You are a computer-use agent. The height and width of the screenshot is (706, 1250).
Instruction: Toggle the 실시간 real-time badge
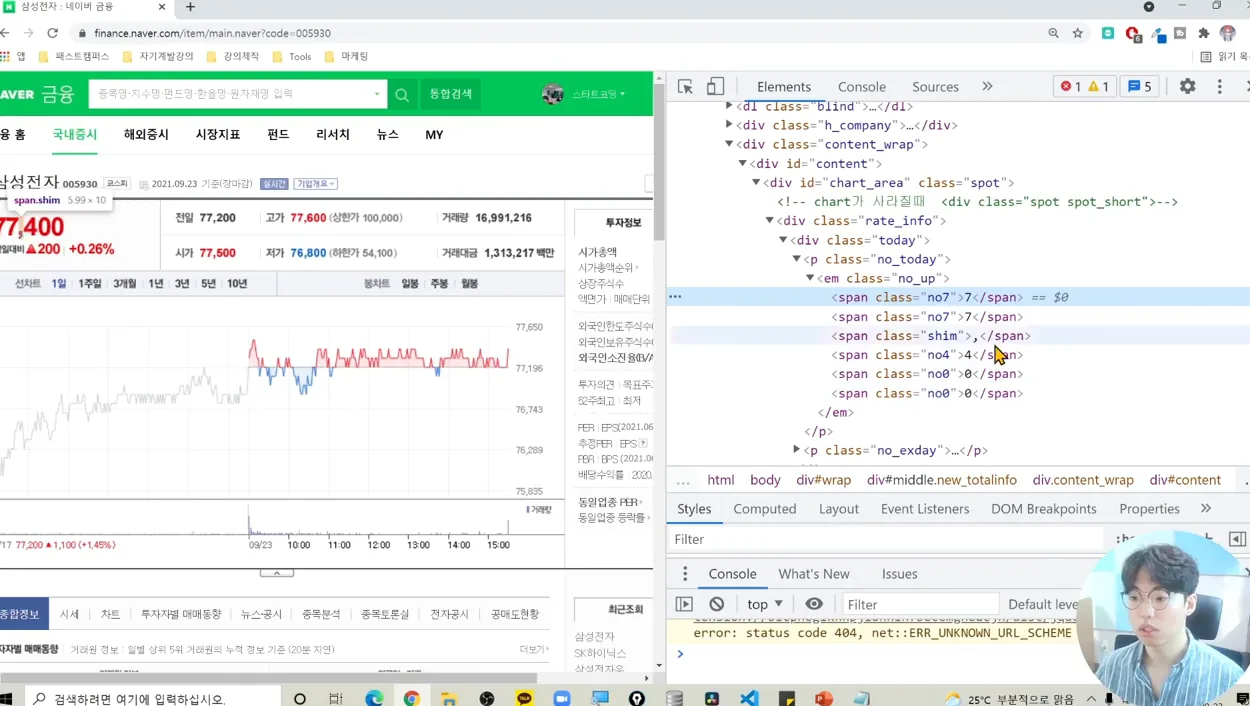274,184
